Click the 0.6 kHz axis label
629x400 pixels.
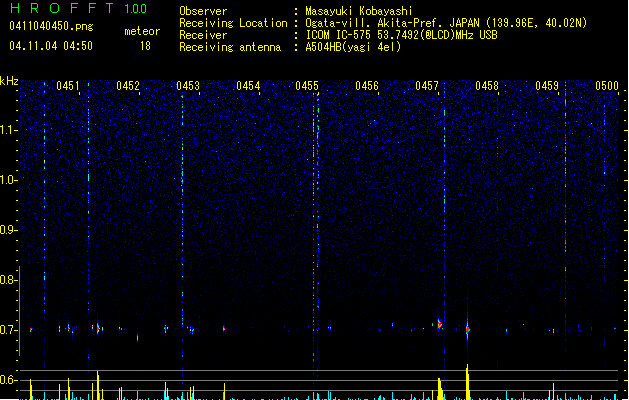point(8,380)
